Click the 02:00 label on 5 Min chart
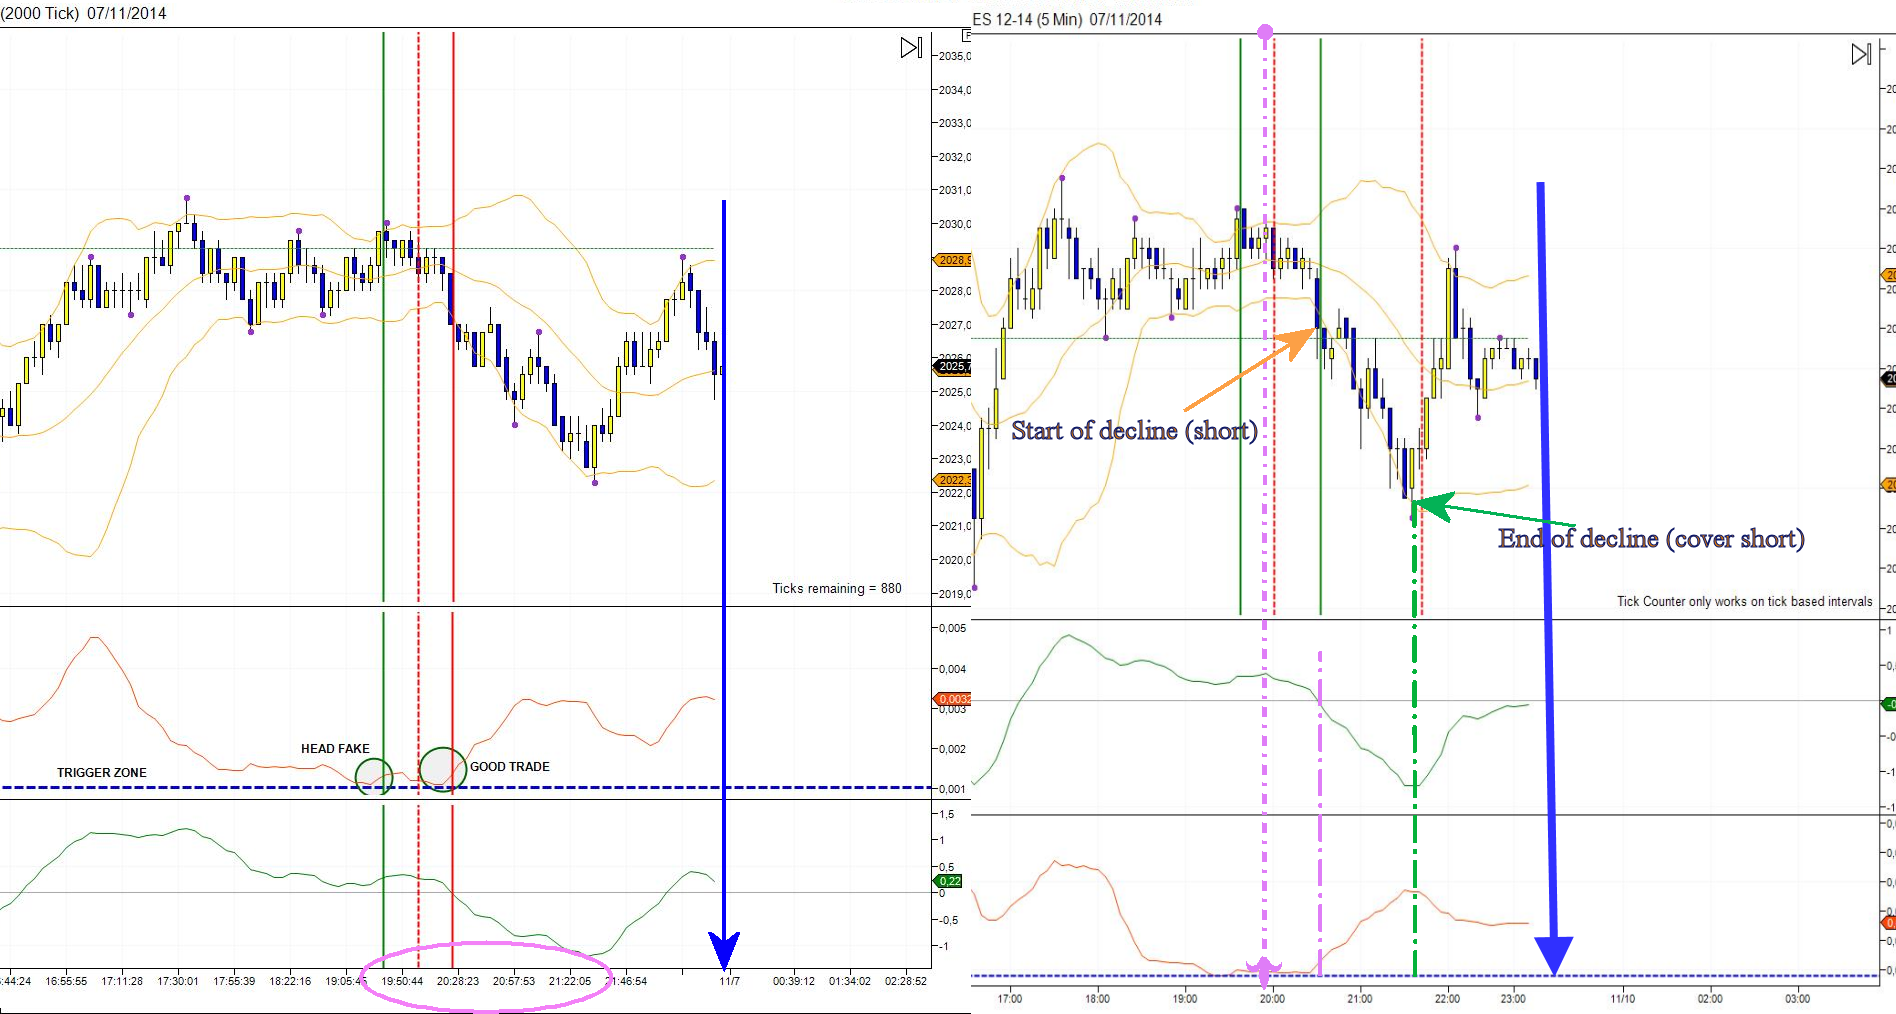Screen dimensions: 1896x1014 tap(1710, 998)
